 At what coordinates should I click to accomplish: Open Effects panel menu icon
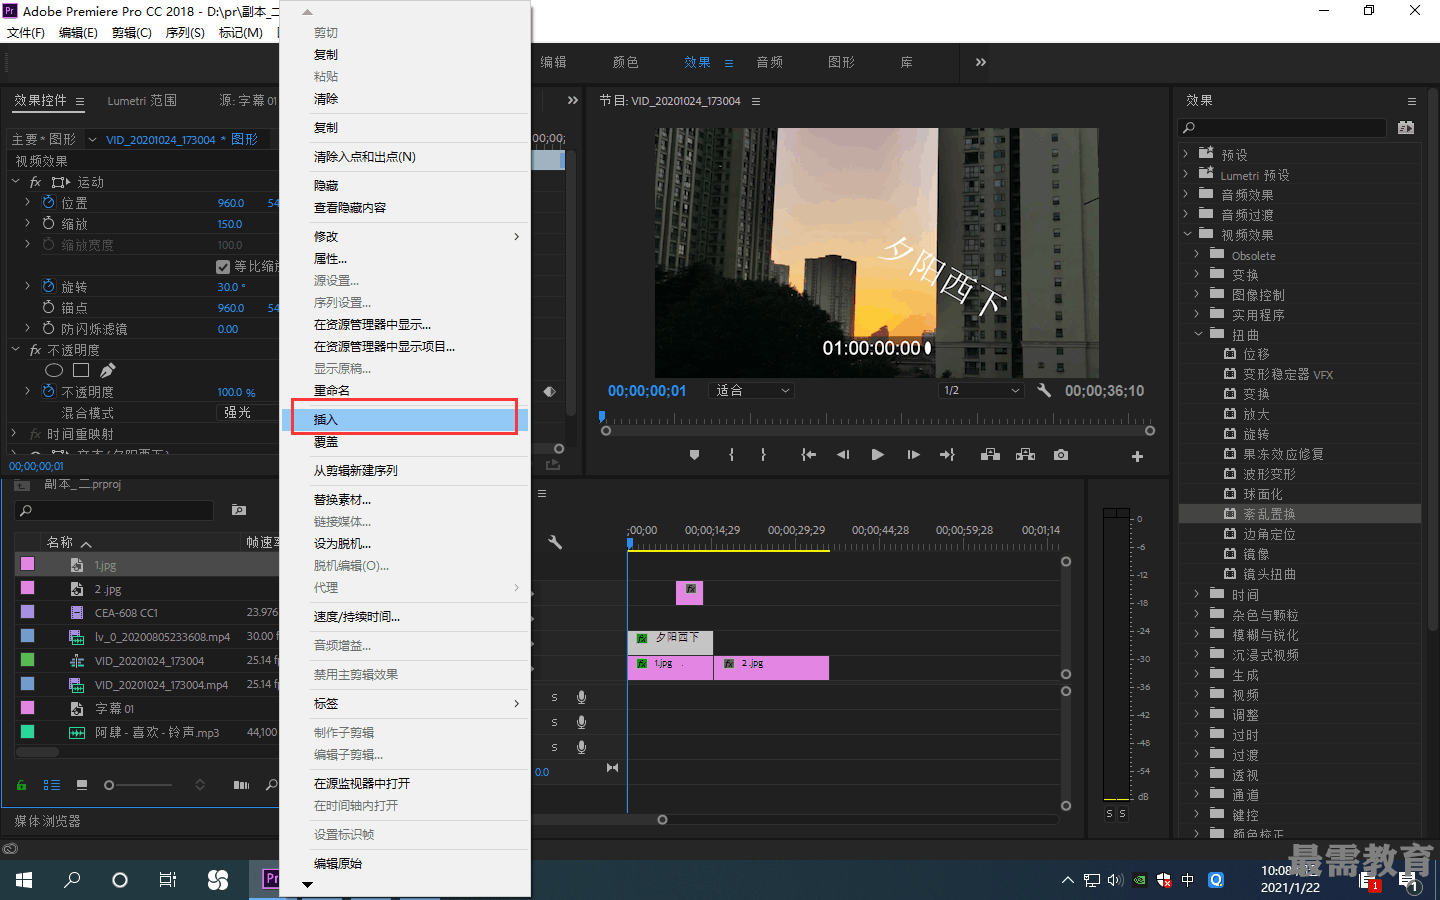click(1412, 101)
